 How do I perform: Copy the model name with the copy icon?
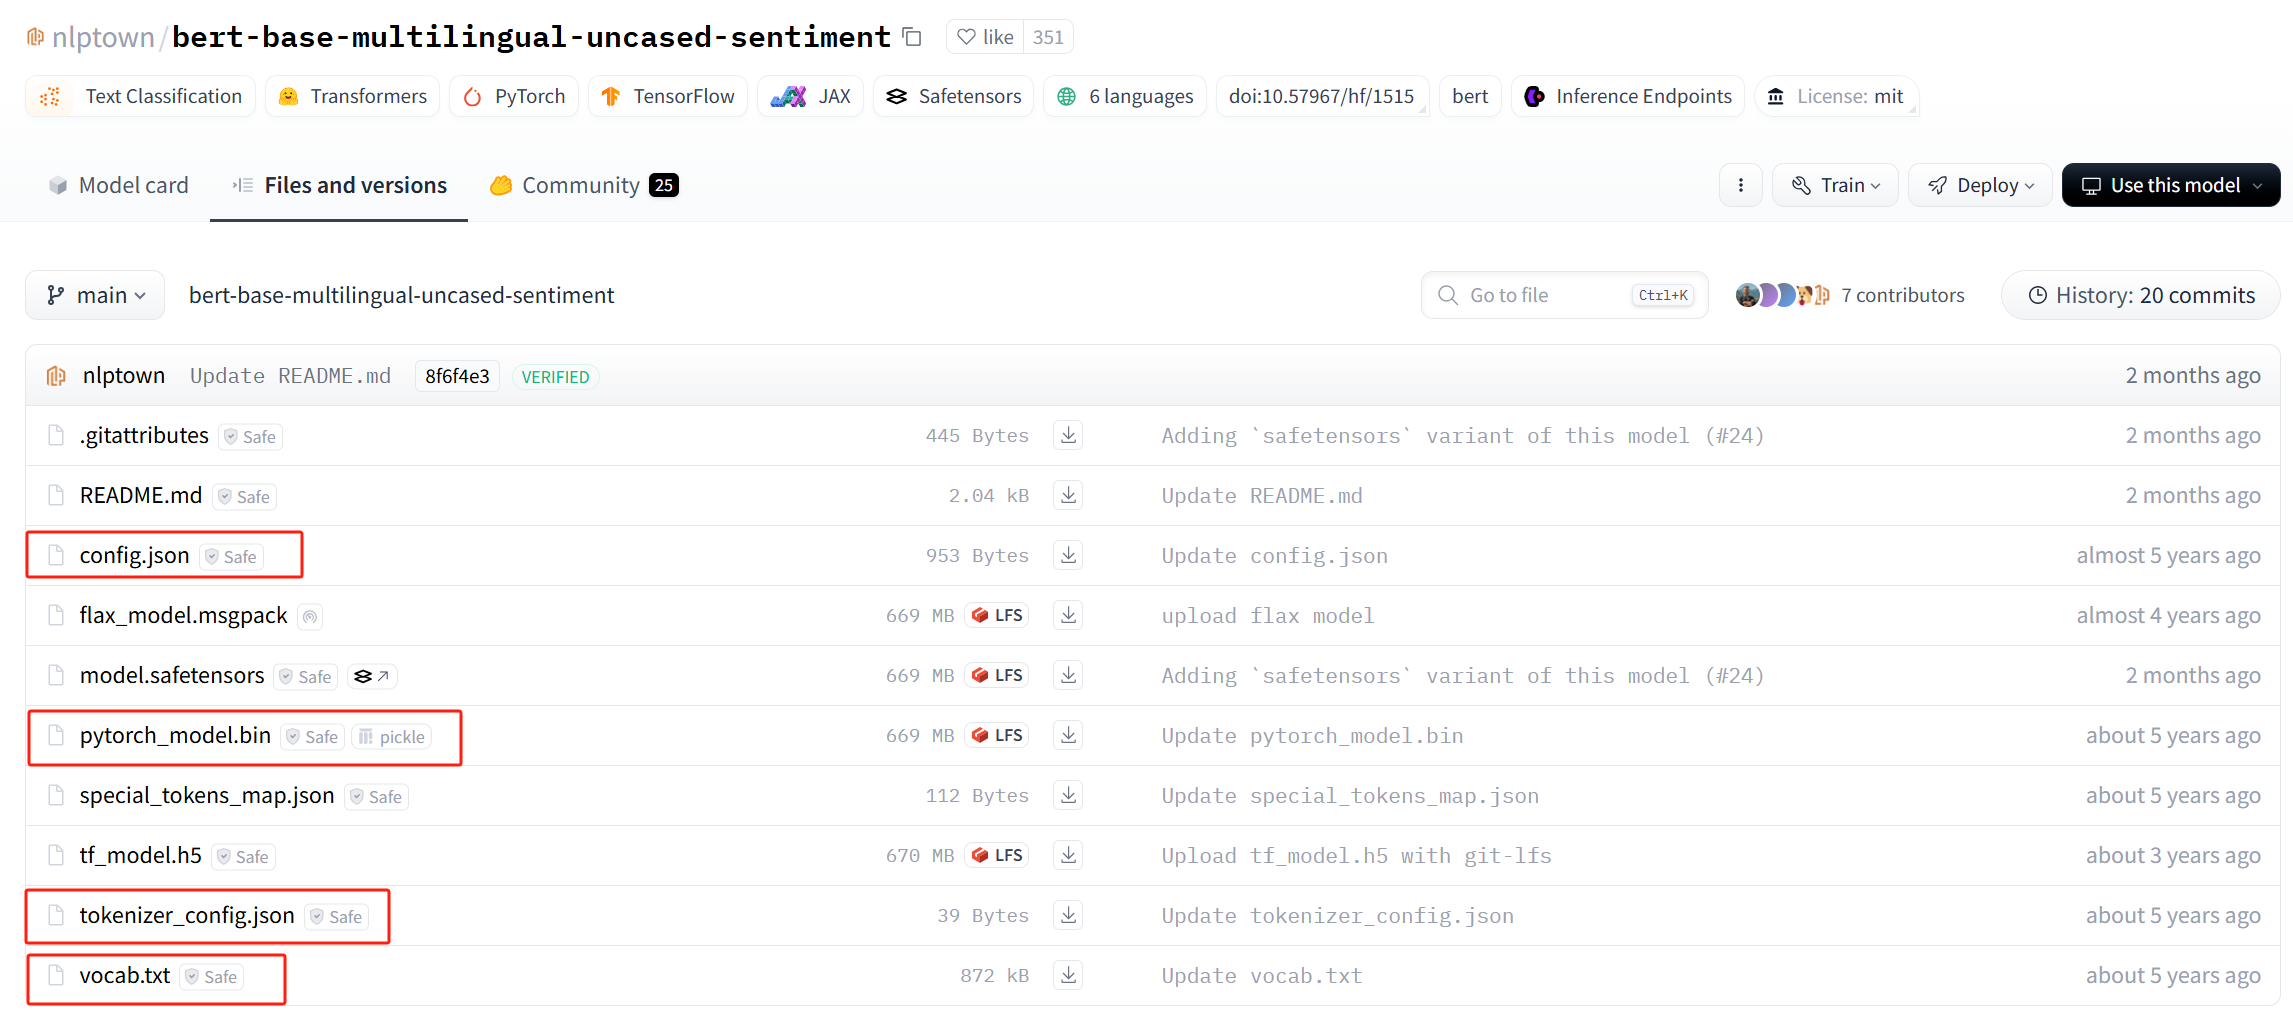pos(912,37)
